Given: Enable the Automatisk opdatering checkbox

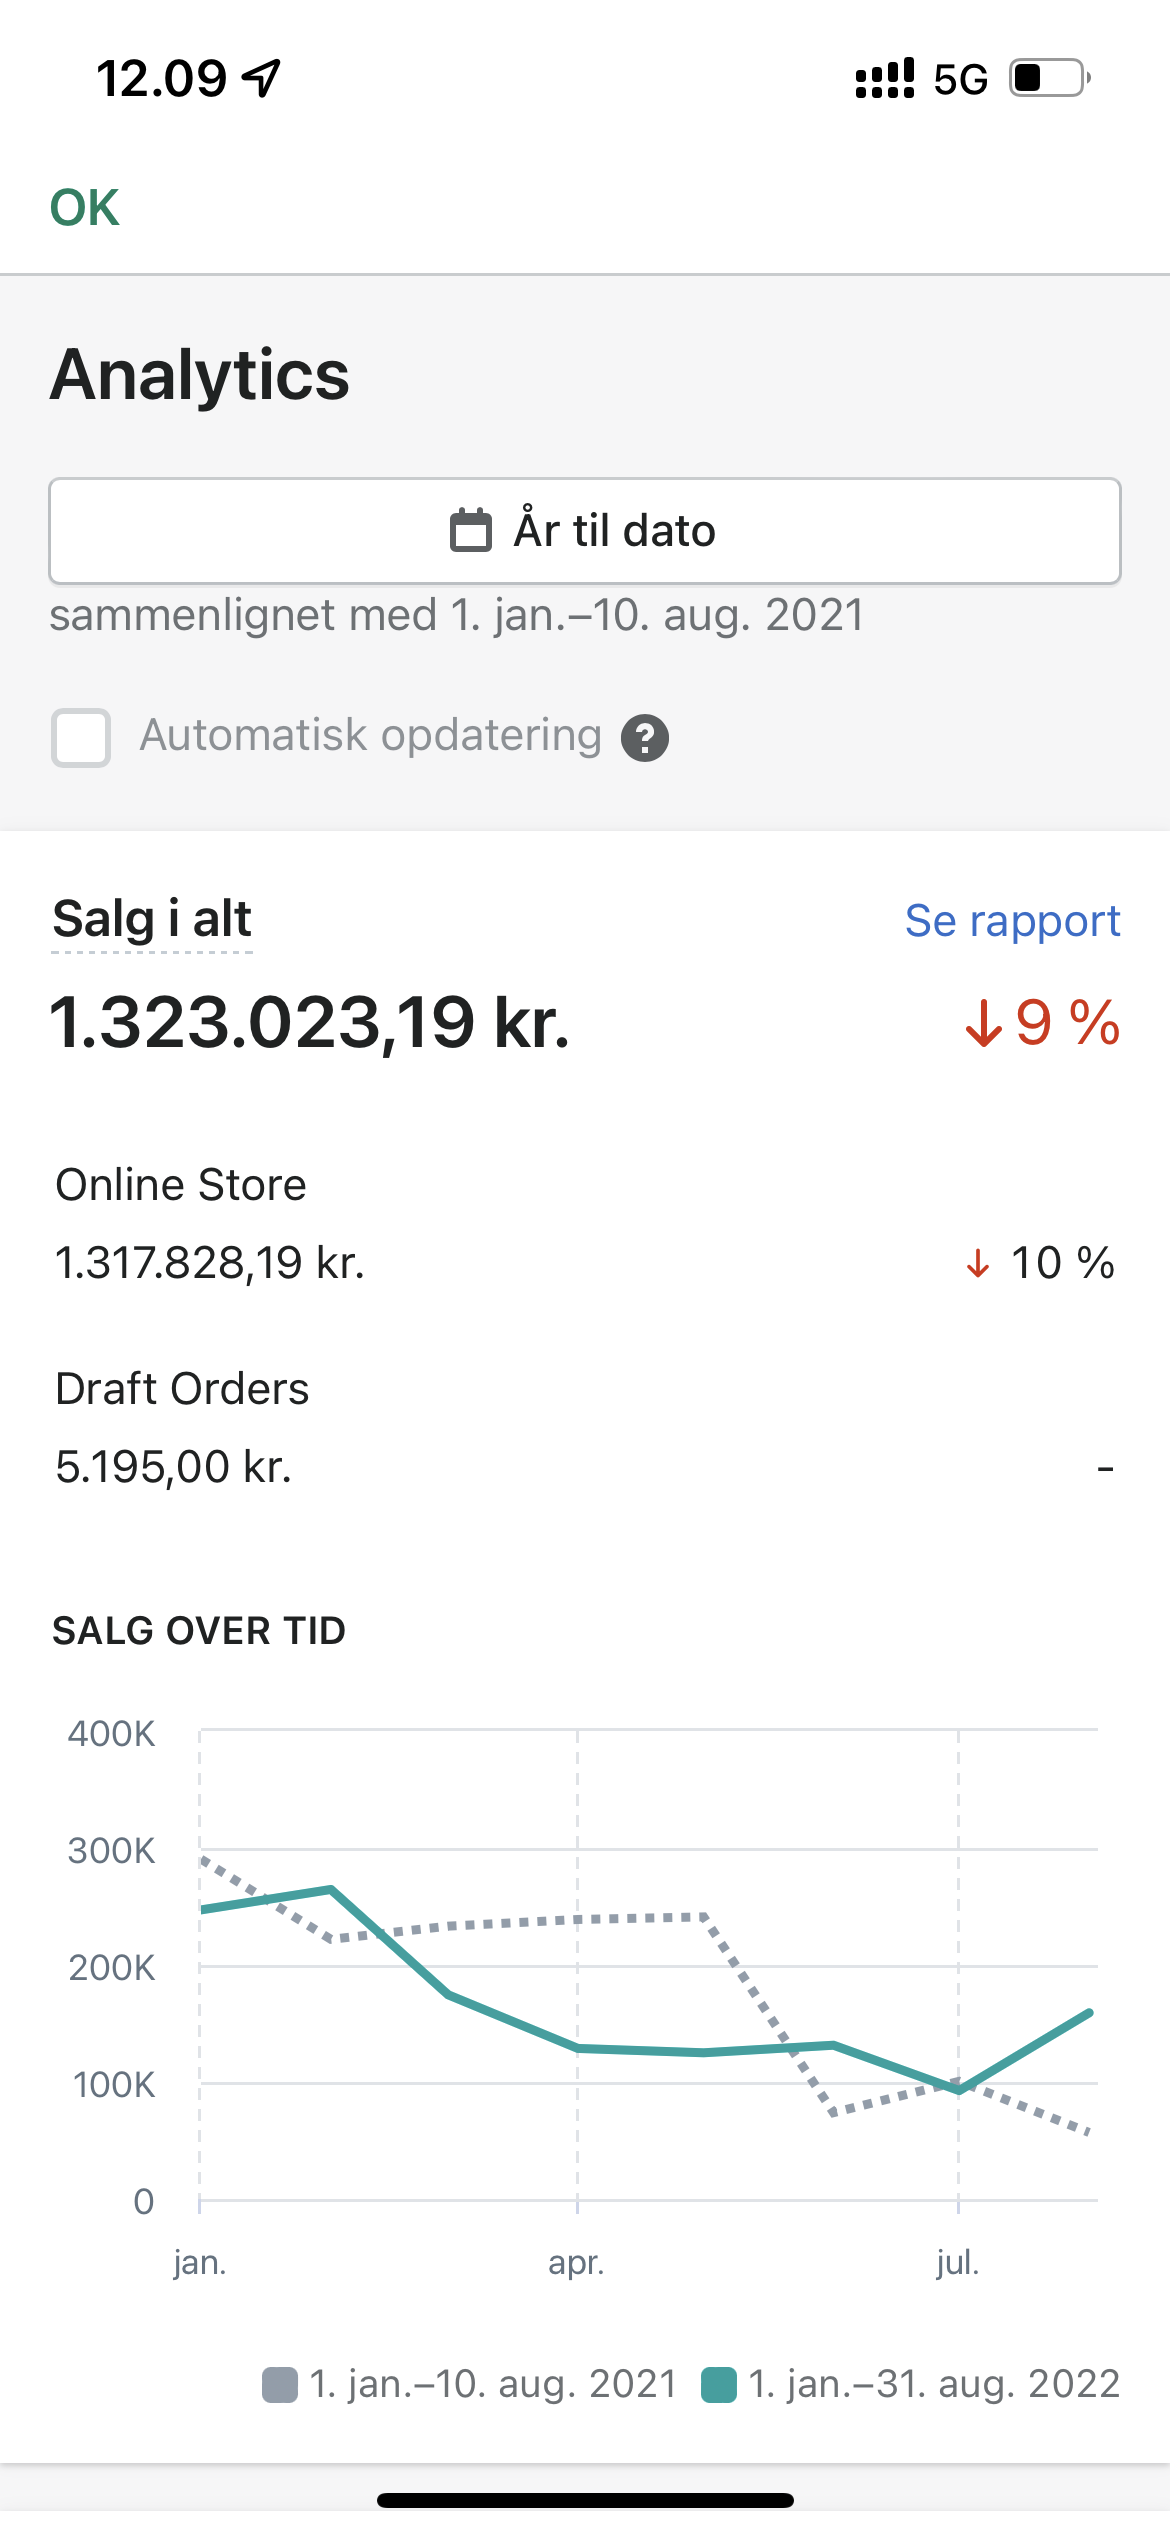Looking at the screenshot, I should [81, 738].
